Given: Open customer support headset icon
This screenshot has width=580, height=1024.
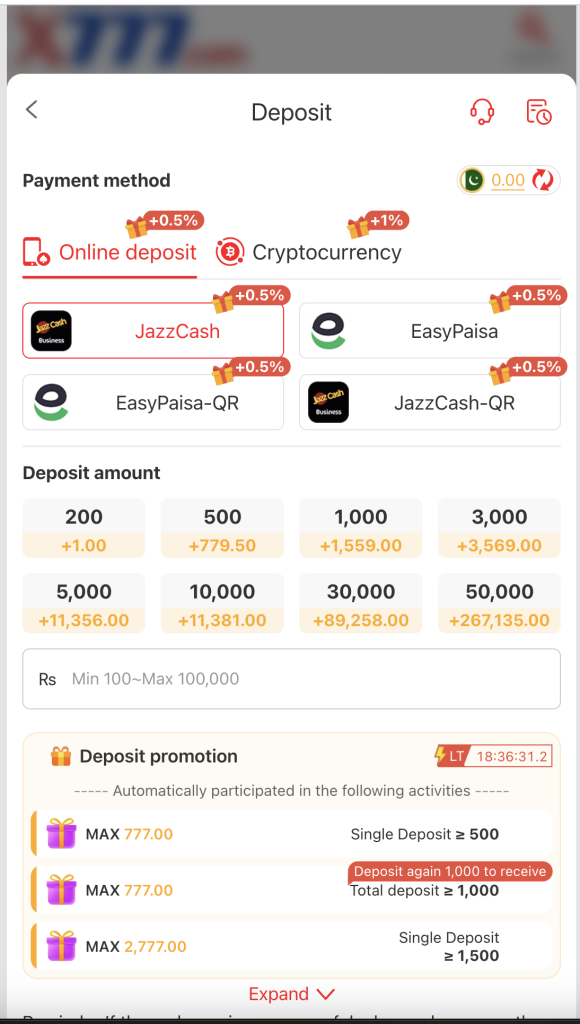Looking at the screenshot, I should (x=482, y=111).
